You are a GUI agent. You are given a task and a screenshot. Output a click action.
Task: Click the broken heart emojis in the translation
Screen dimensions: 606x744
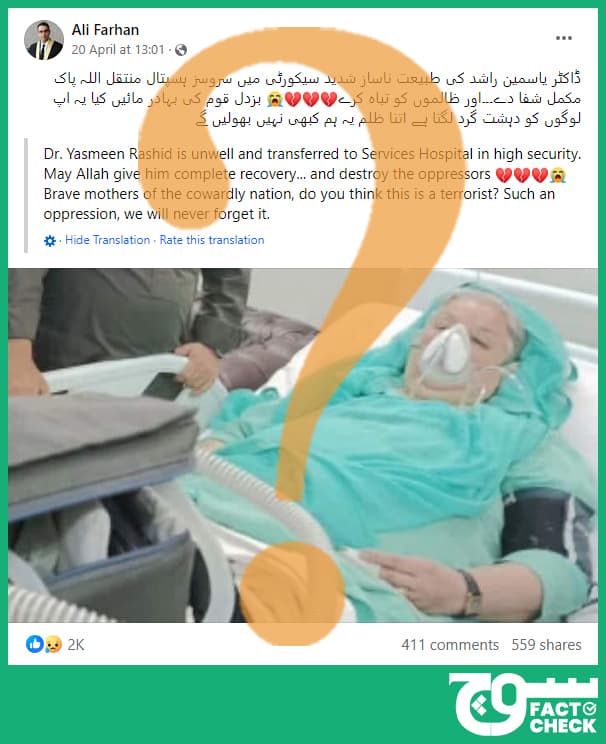[522, 175]
